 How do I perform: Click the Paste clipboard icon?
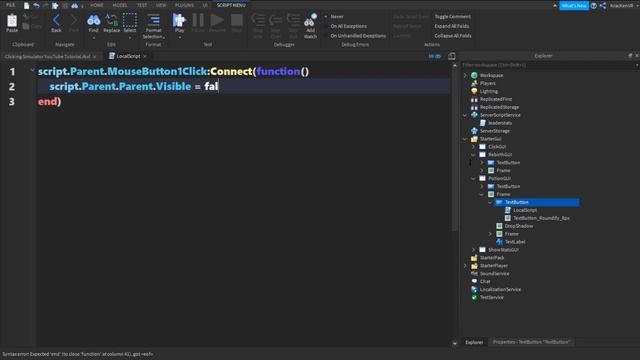tap(12, 20)
